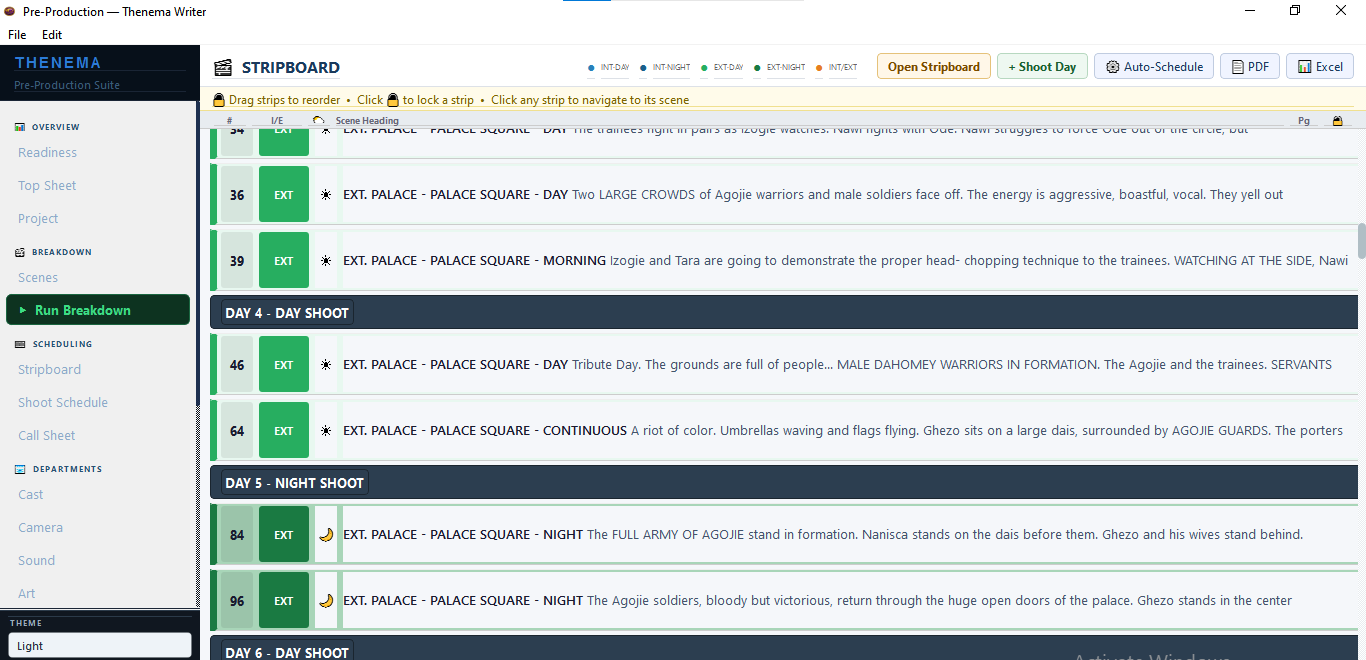This screenshot has height=660, width=1366.
Task: Click the moon icon on scene 84
Action: click(325, 535)
